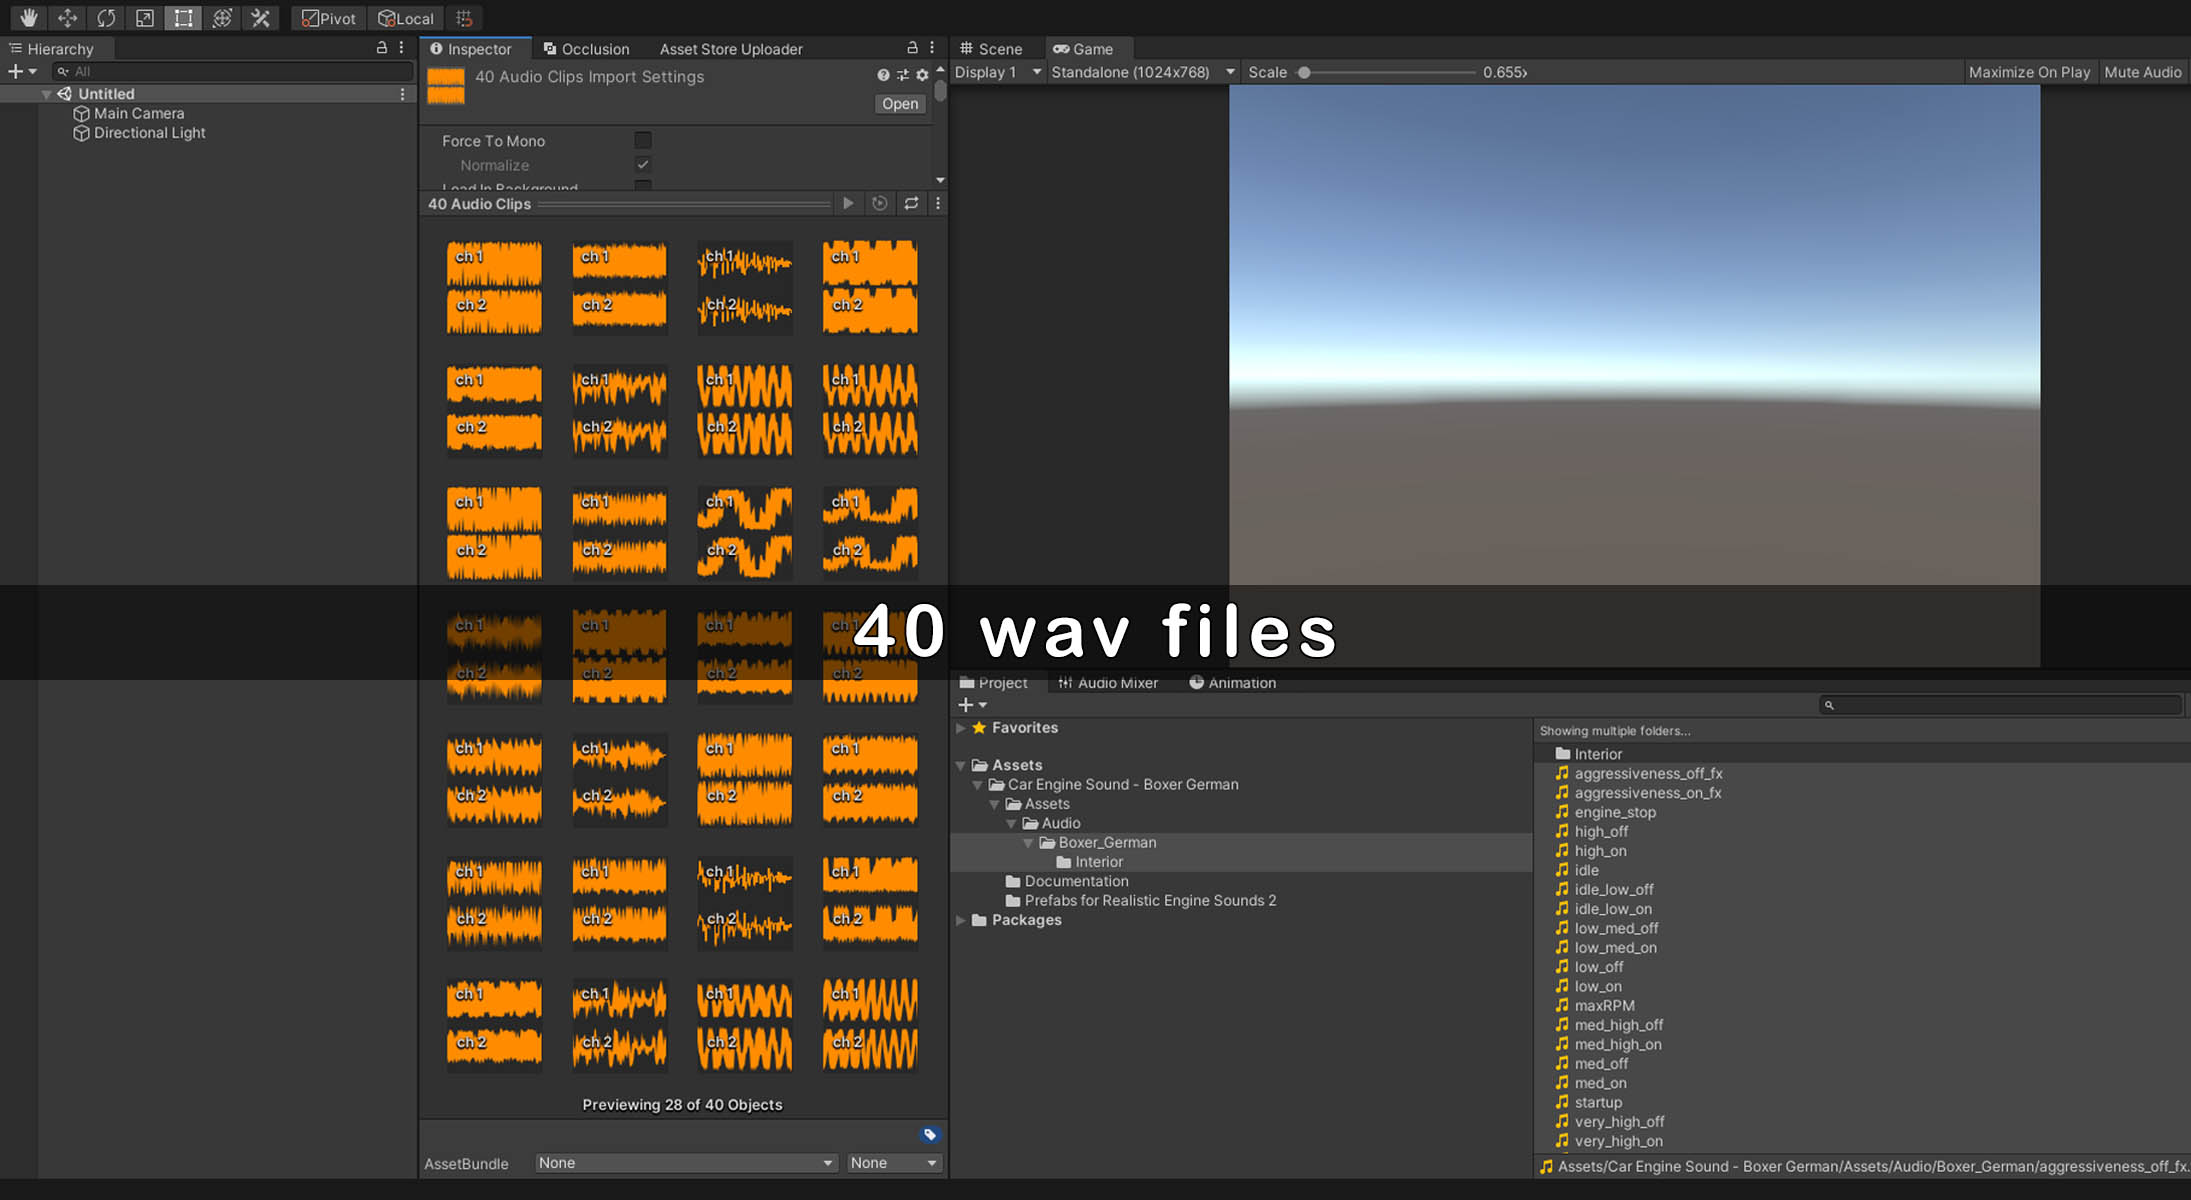Click the asset label tag icon
This screenshot has height=1200, width=2191.
[x=930, y=1134]
